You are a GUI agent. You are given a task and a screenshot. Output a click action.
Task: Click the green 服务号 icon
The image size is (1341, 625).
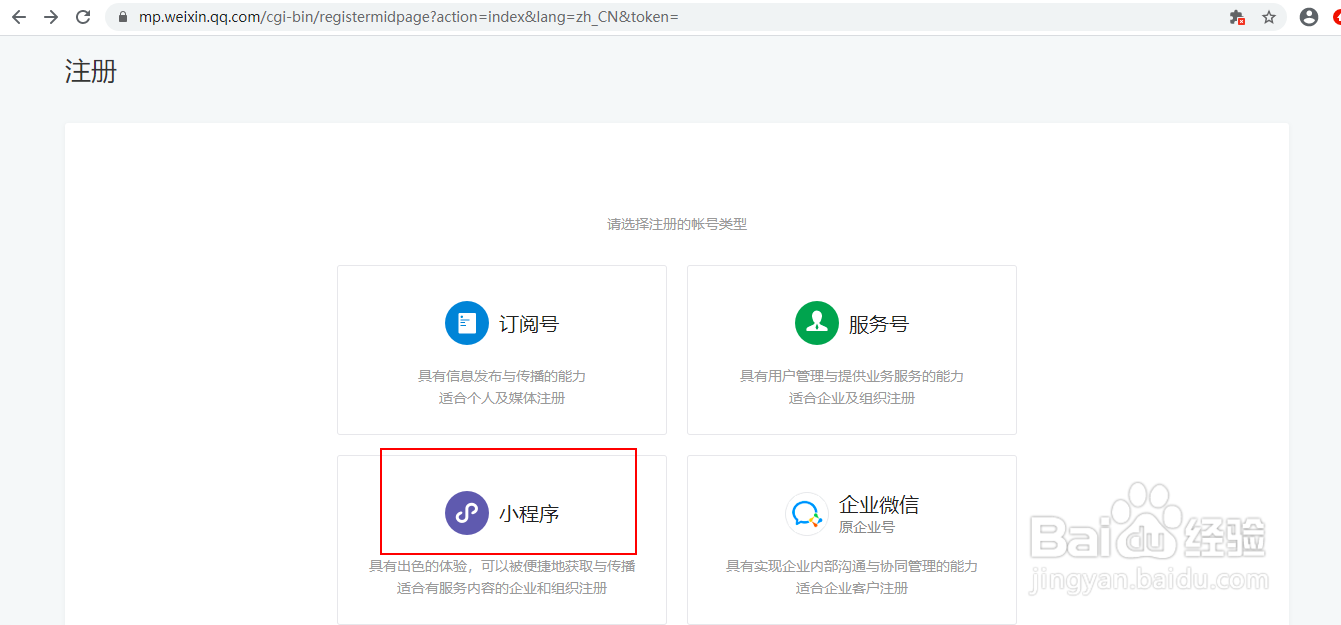[x=817, y=323]
